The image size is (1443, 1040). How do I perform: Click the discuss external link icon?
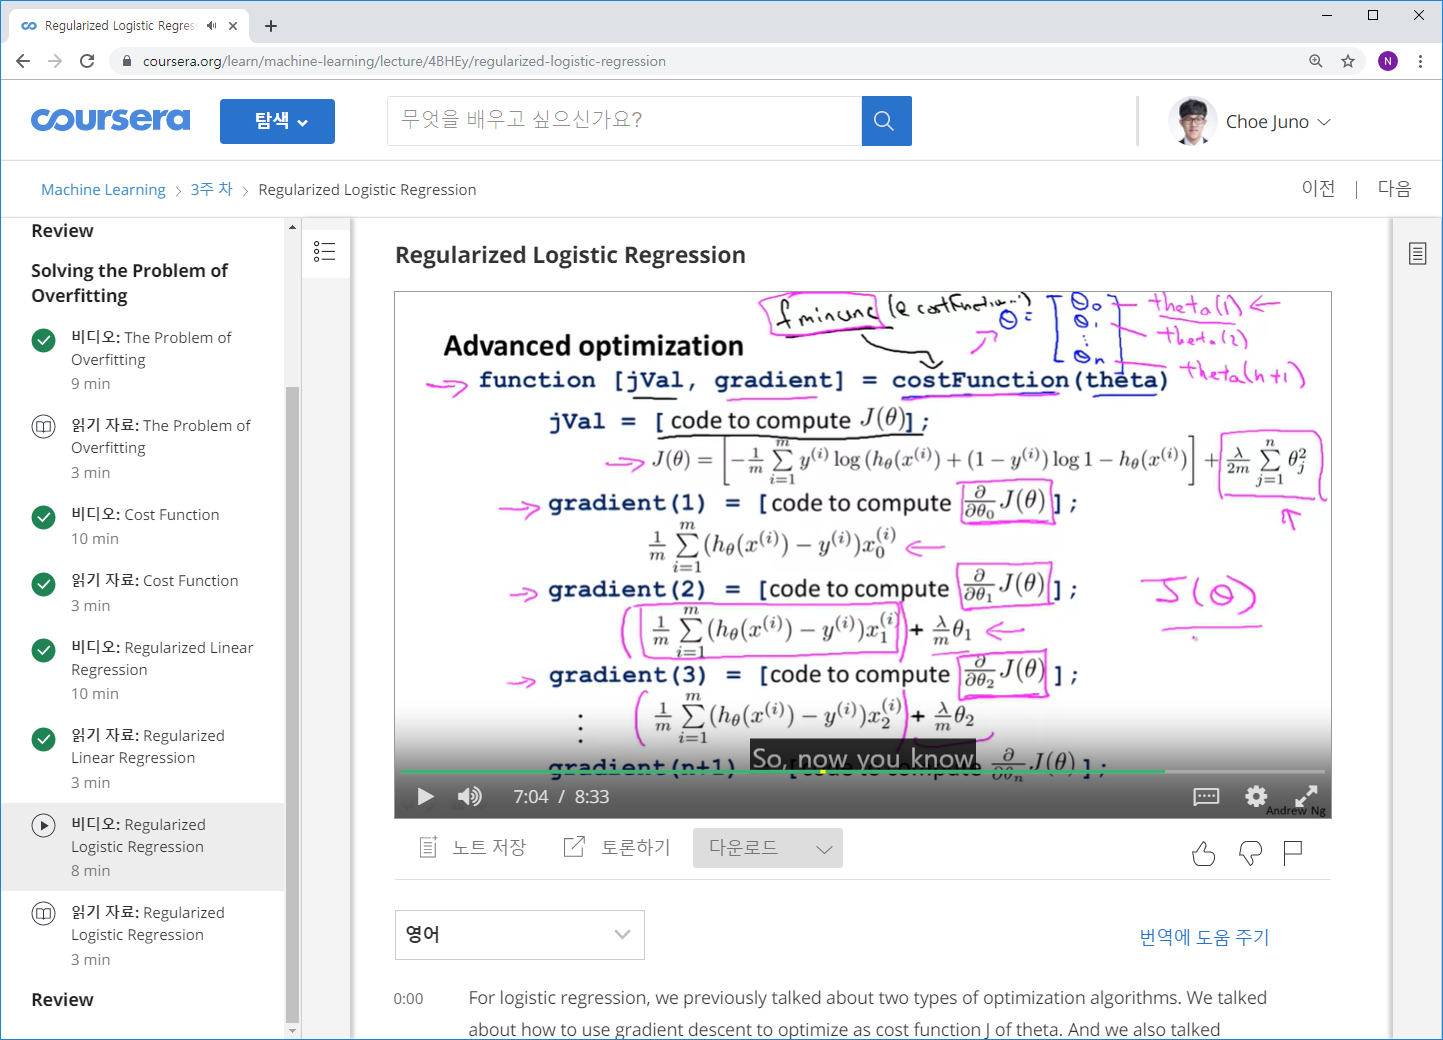click(574, 847)
